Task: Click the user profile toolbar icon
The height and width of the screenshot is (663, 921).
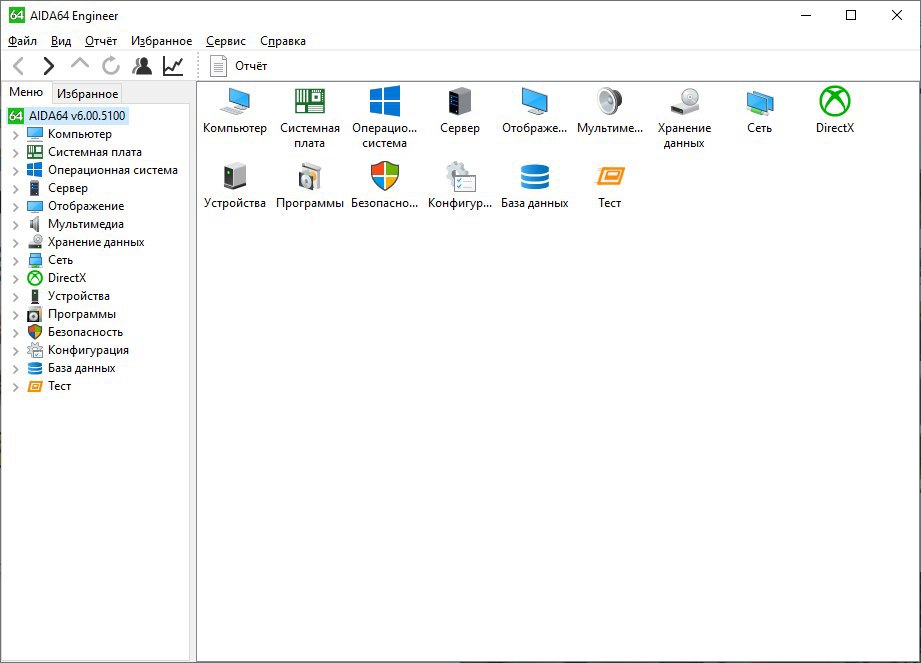Action: point(142,66)
